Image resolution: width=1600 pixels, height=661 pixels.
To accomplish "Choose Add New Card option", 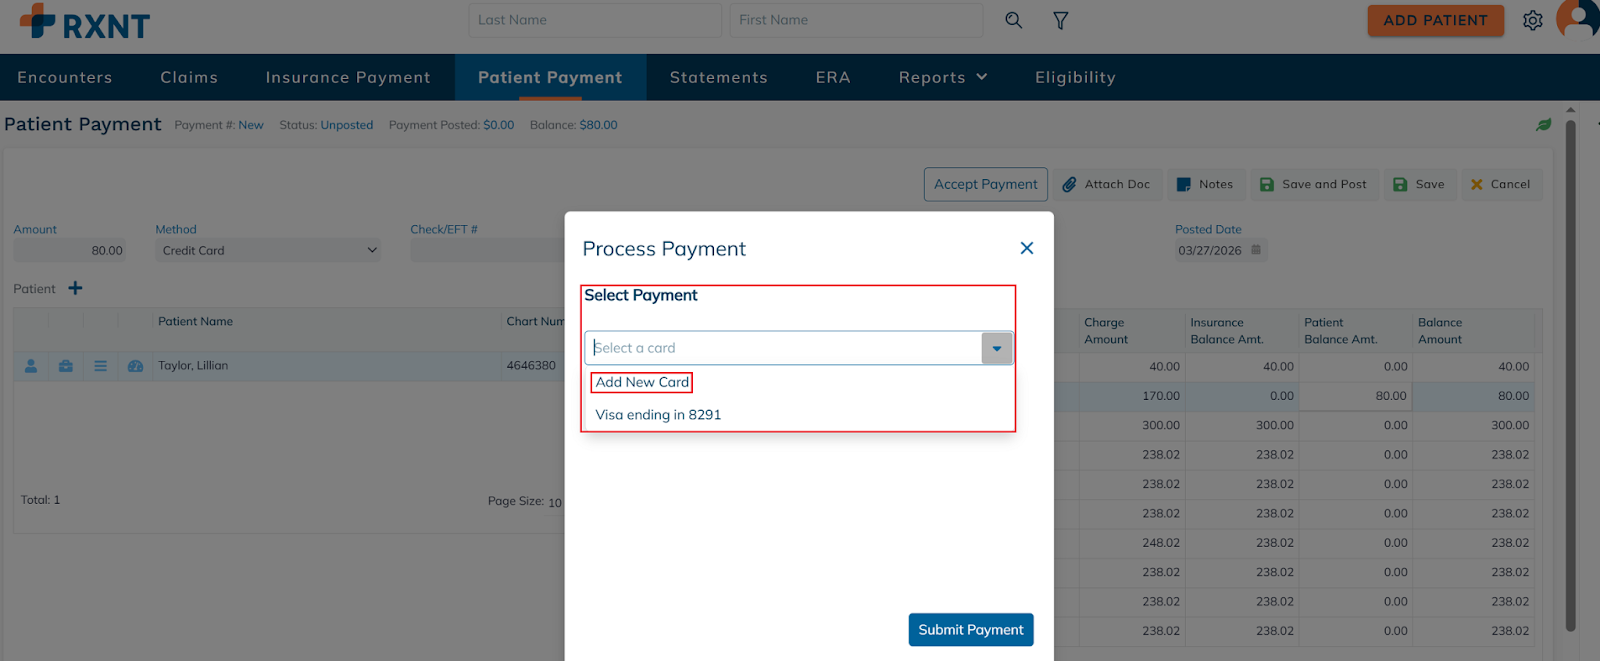I will [642, 382].
